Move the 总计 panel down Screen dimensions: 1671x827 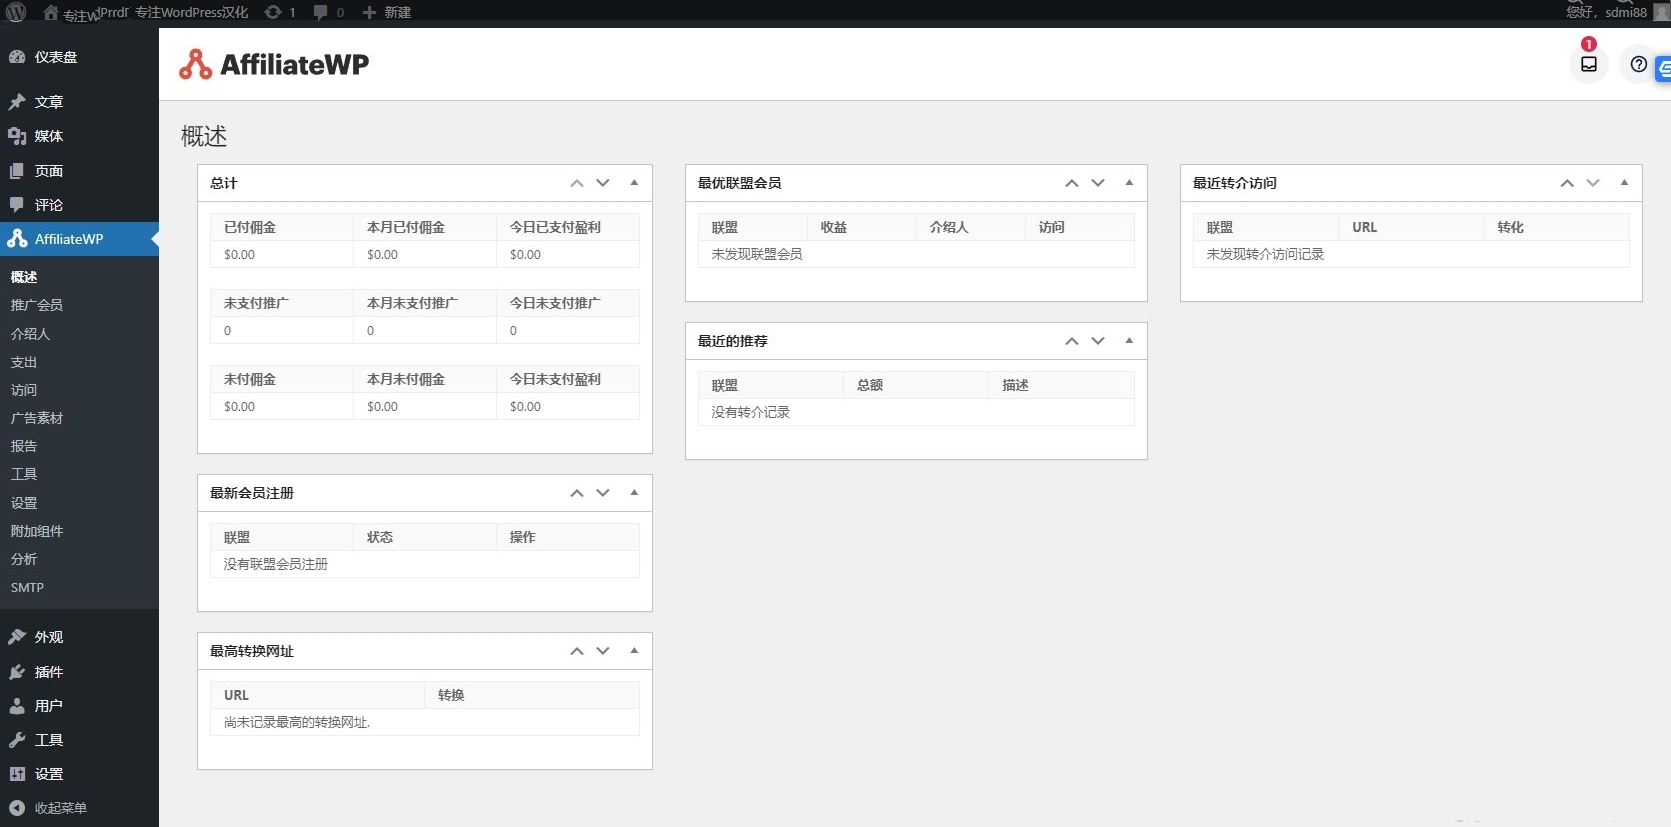pos(603,183)
